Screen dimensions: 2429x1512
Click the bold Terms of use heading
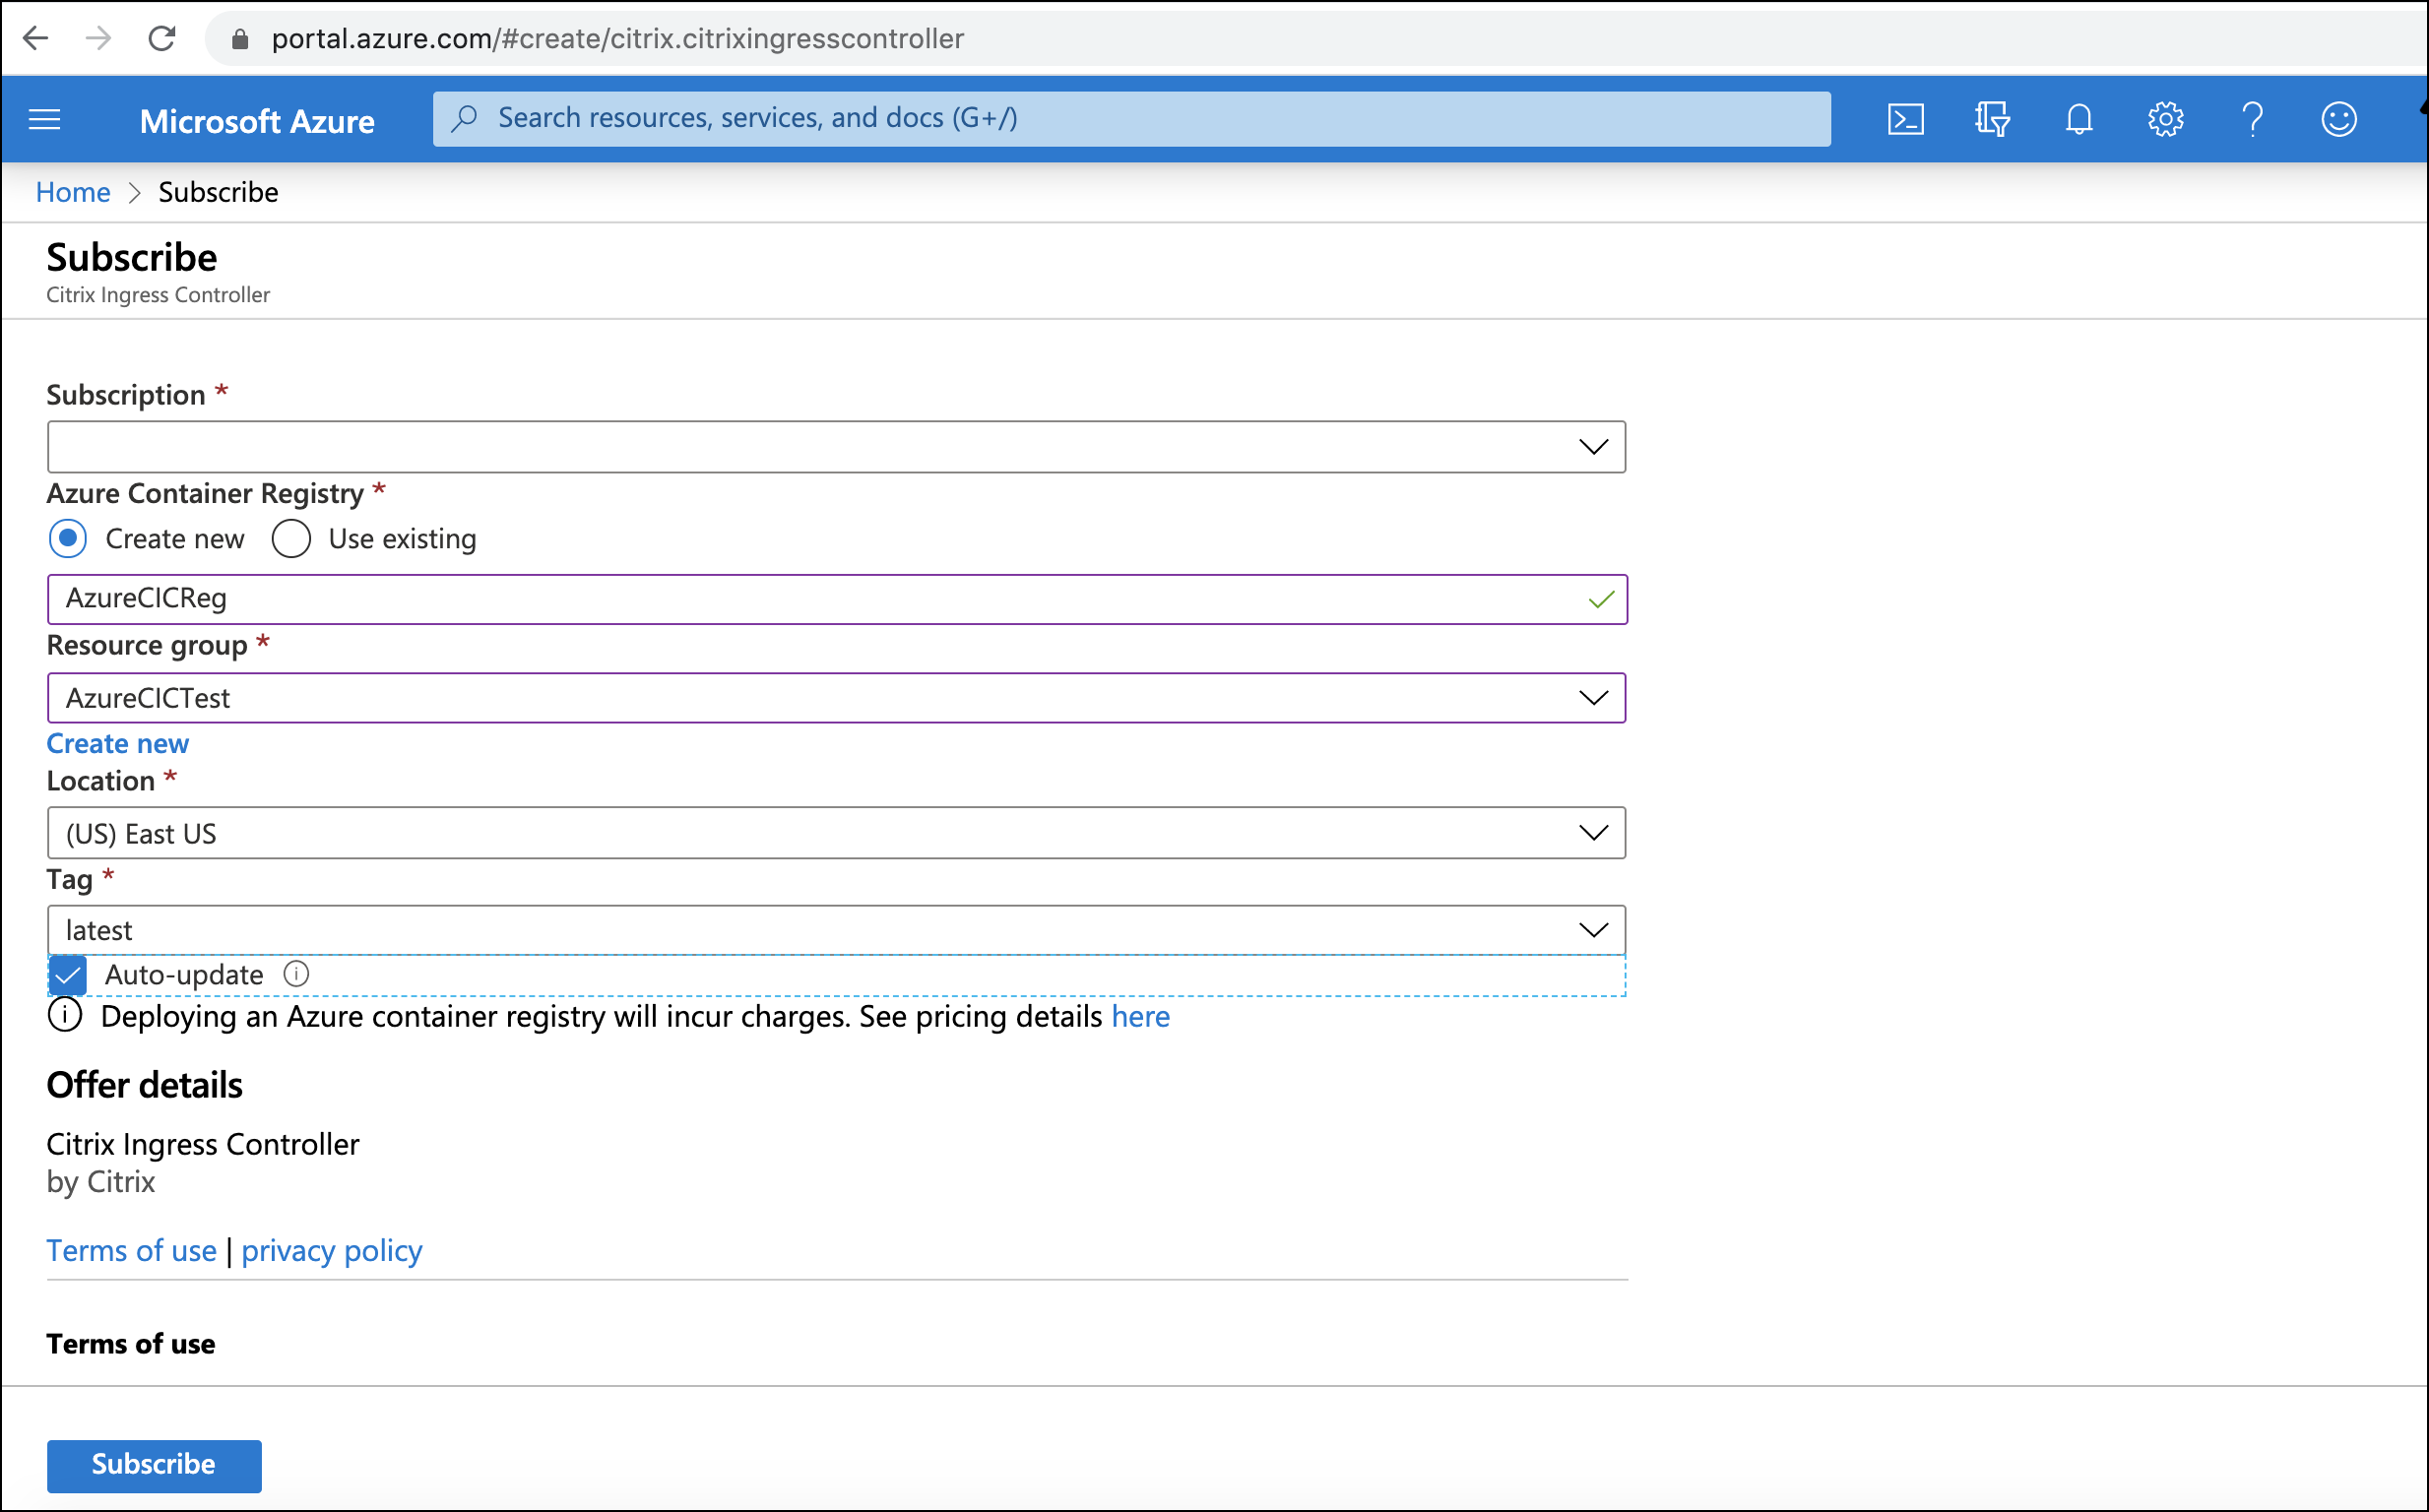coord(131,1344)
